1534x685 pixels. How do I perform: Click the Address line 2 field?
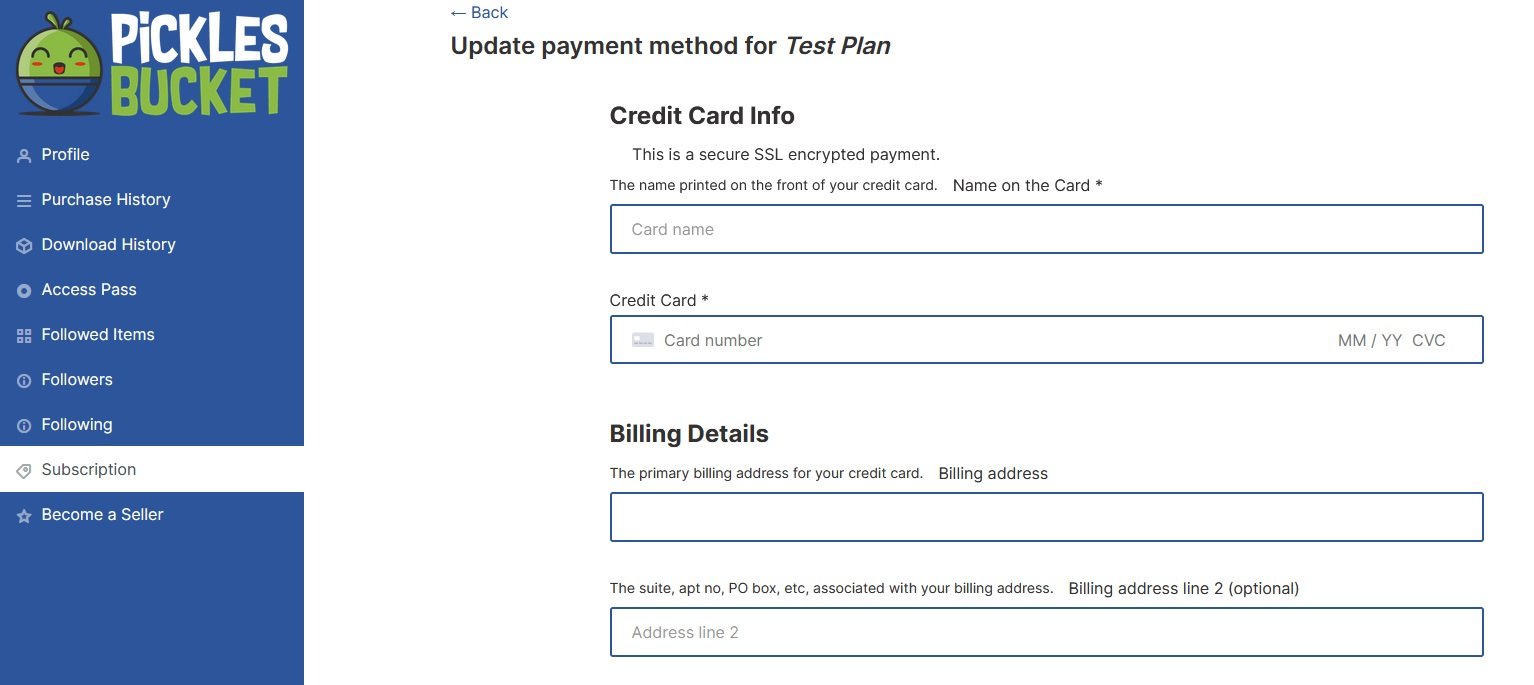(x=1046, y=632)
